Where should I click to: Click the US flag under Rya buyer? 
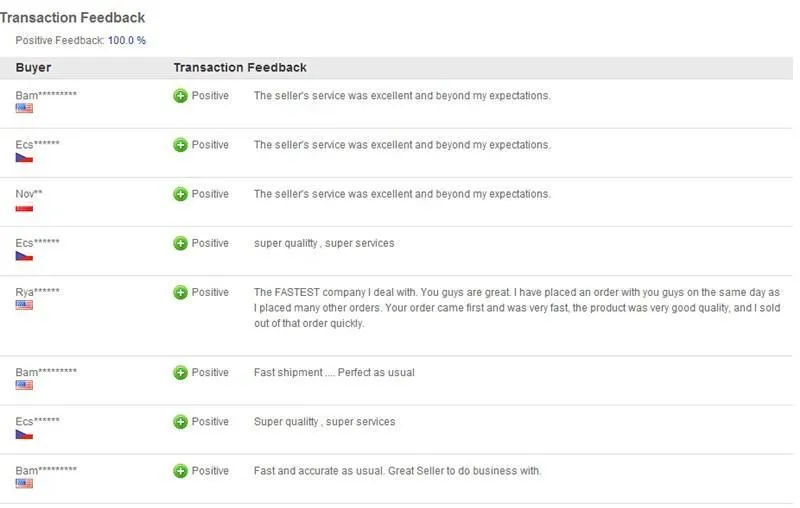tap(24, 305)
